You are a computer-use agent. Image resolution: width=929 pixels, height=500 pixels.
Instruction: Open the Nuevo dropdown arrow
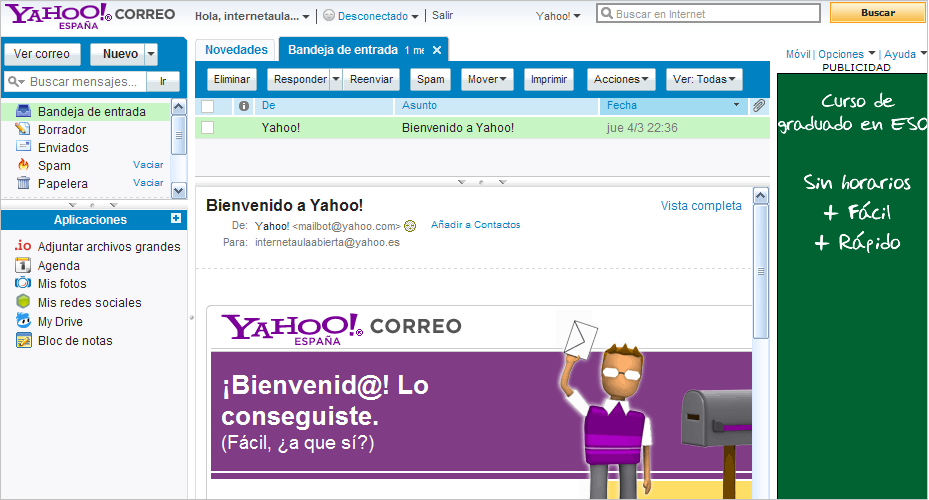(151, 54)
